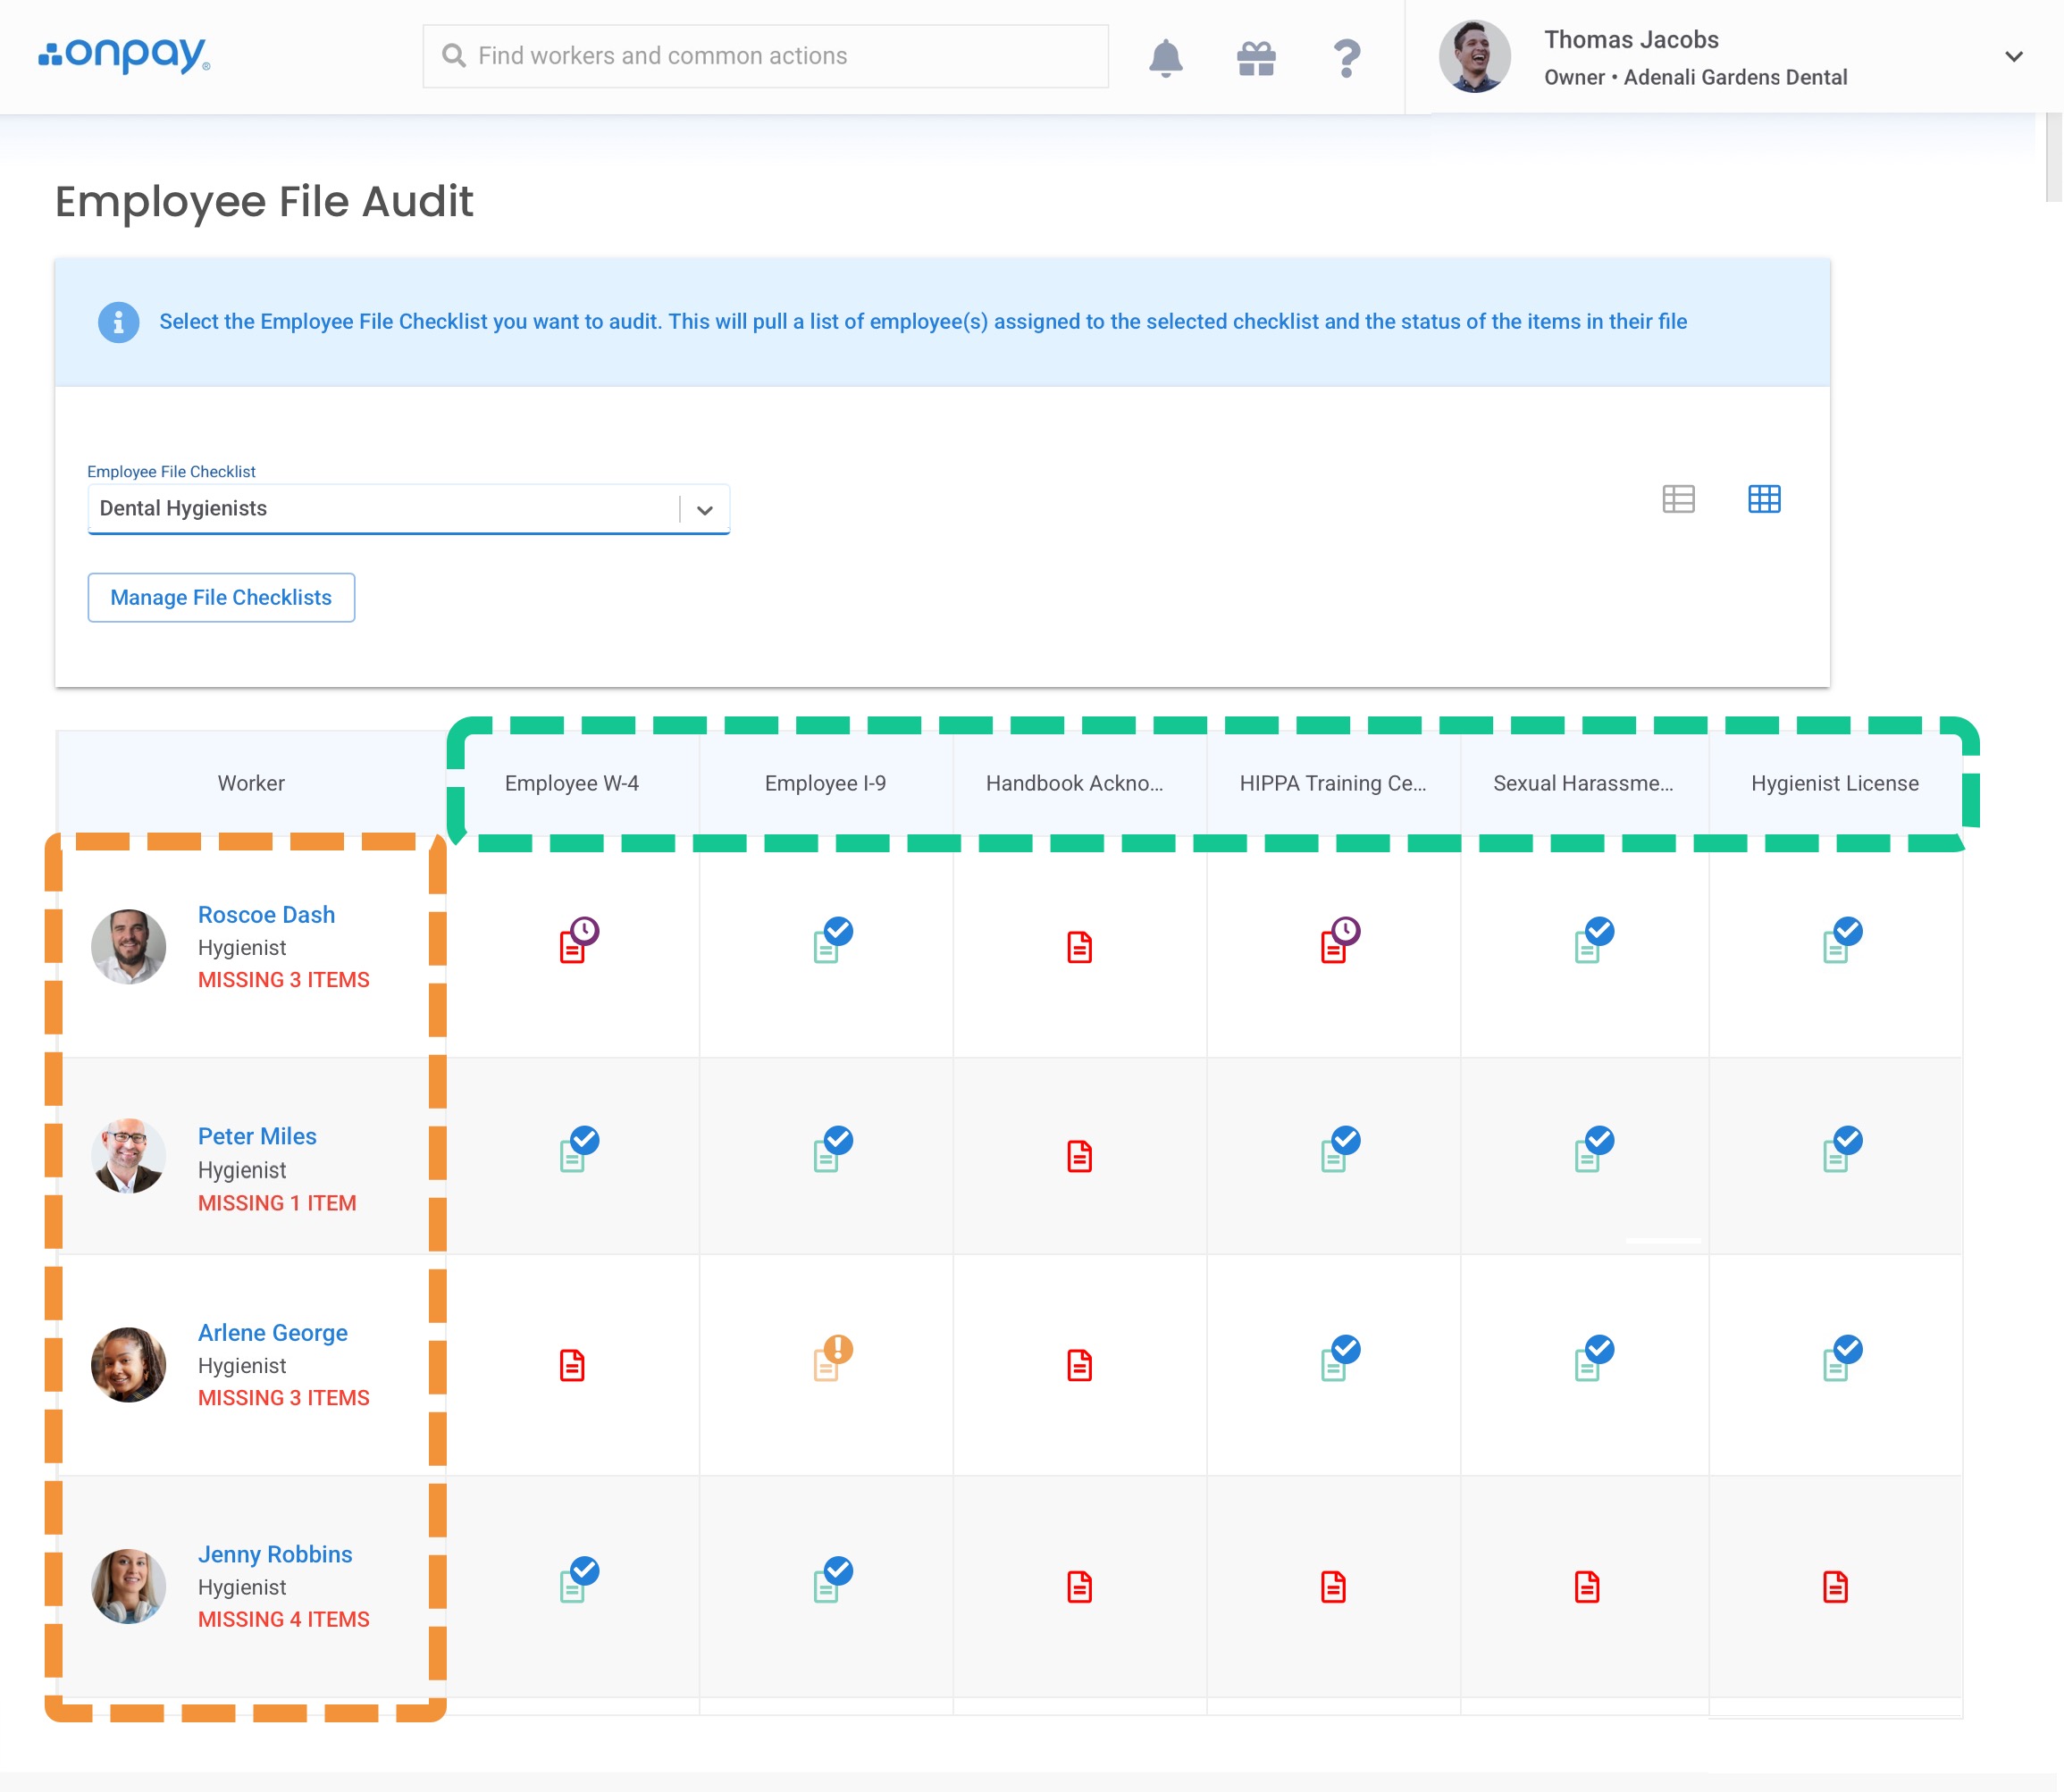Screen dimensions: 2064x1792
Task: Click the Employee W-4 column header
Action: pyautogui.click(x=571, y=783)
